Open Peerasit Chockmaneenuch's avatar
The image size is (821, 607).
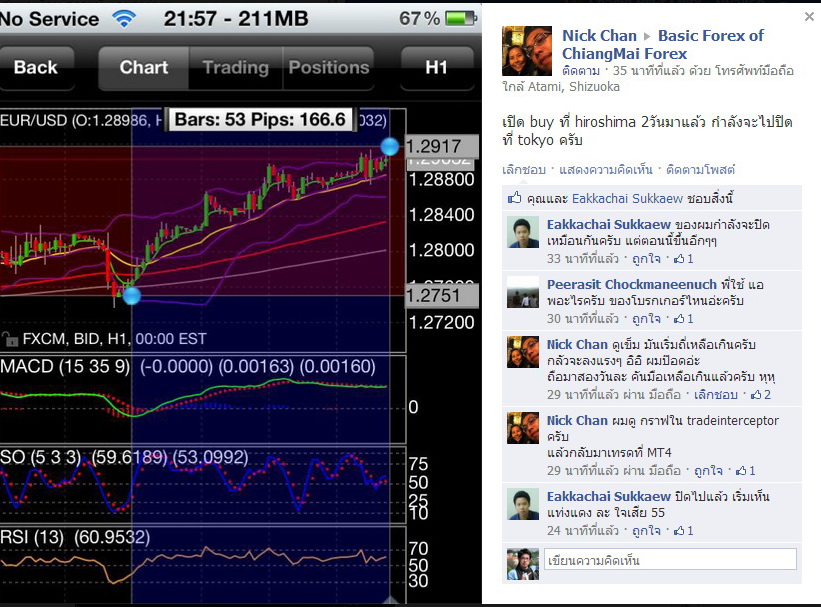(523, 292)
